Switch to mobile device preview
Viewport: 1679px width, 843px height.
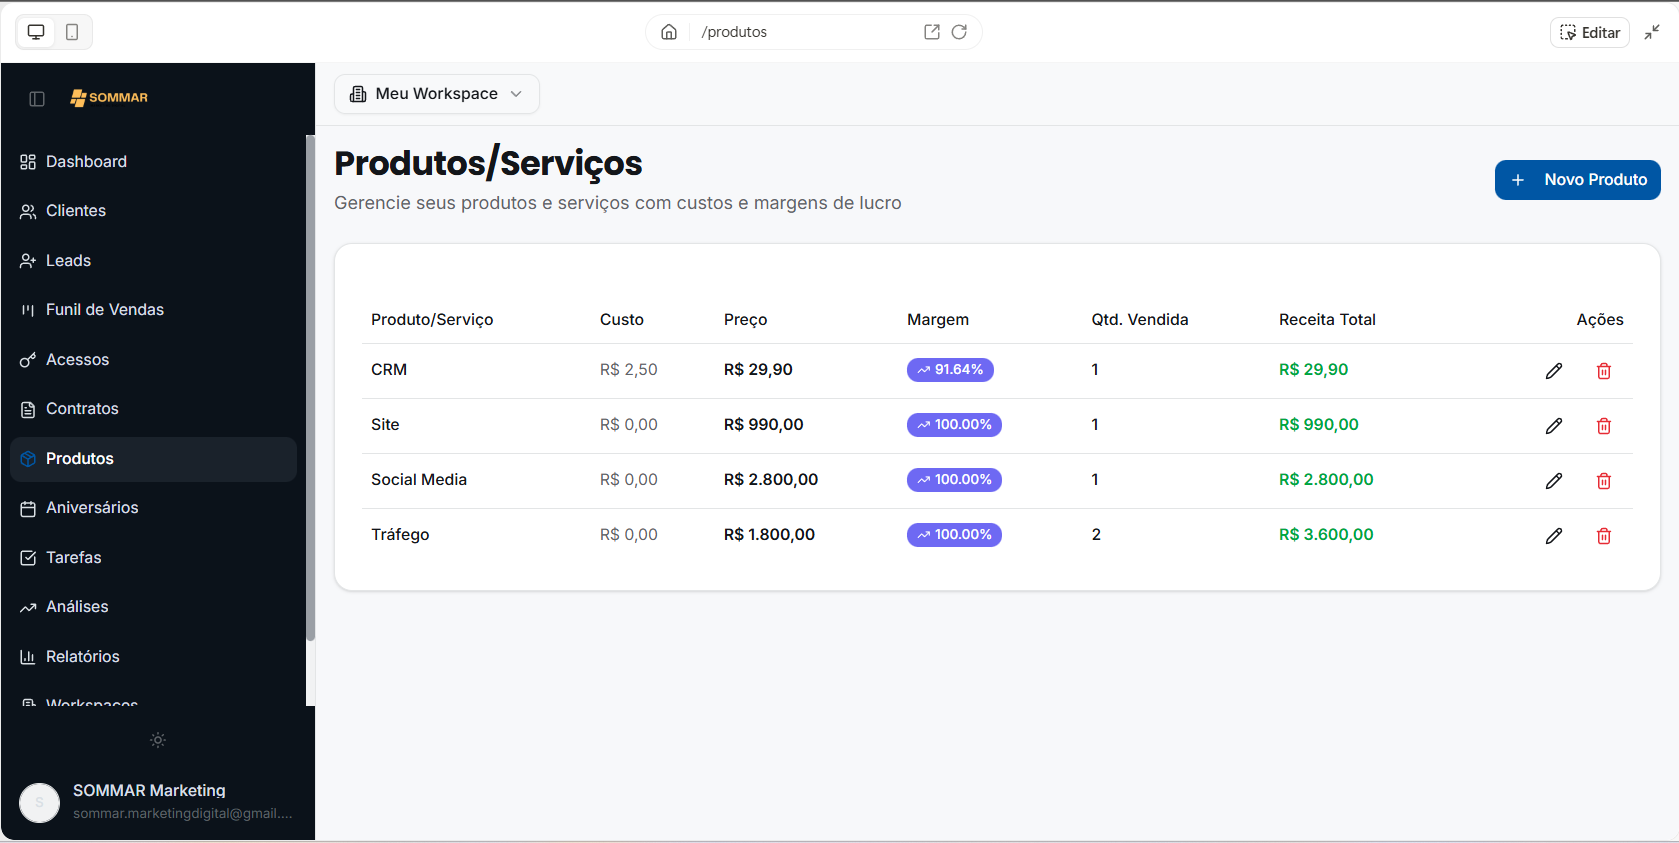pos(72,32)
